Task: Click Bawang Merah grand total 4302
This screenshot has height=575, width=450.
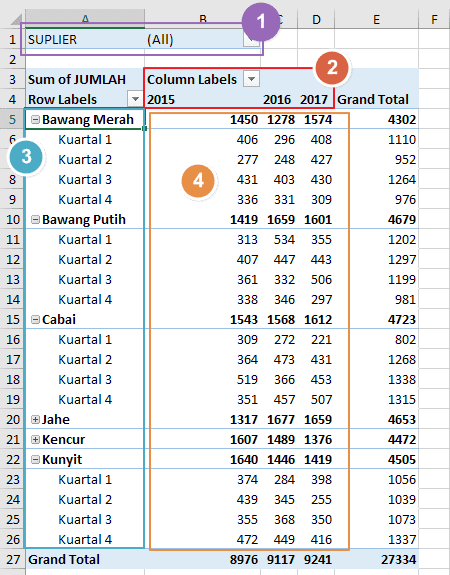Action: tap(402, 120)
